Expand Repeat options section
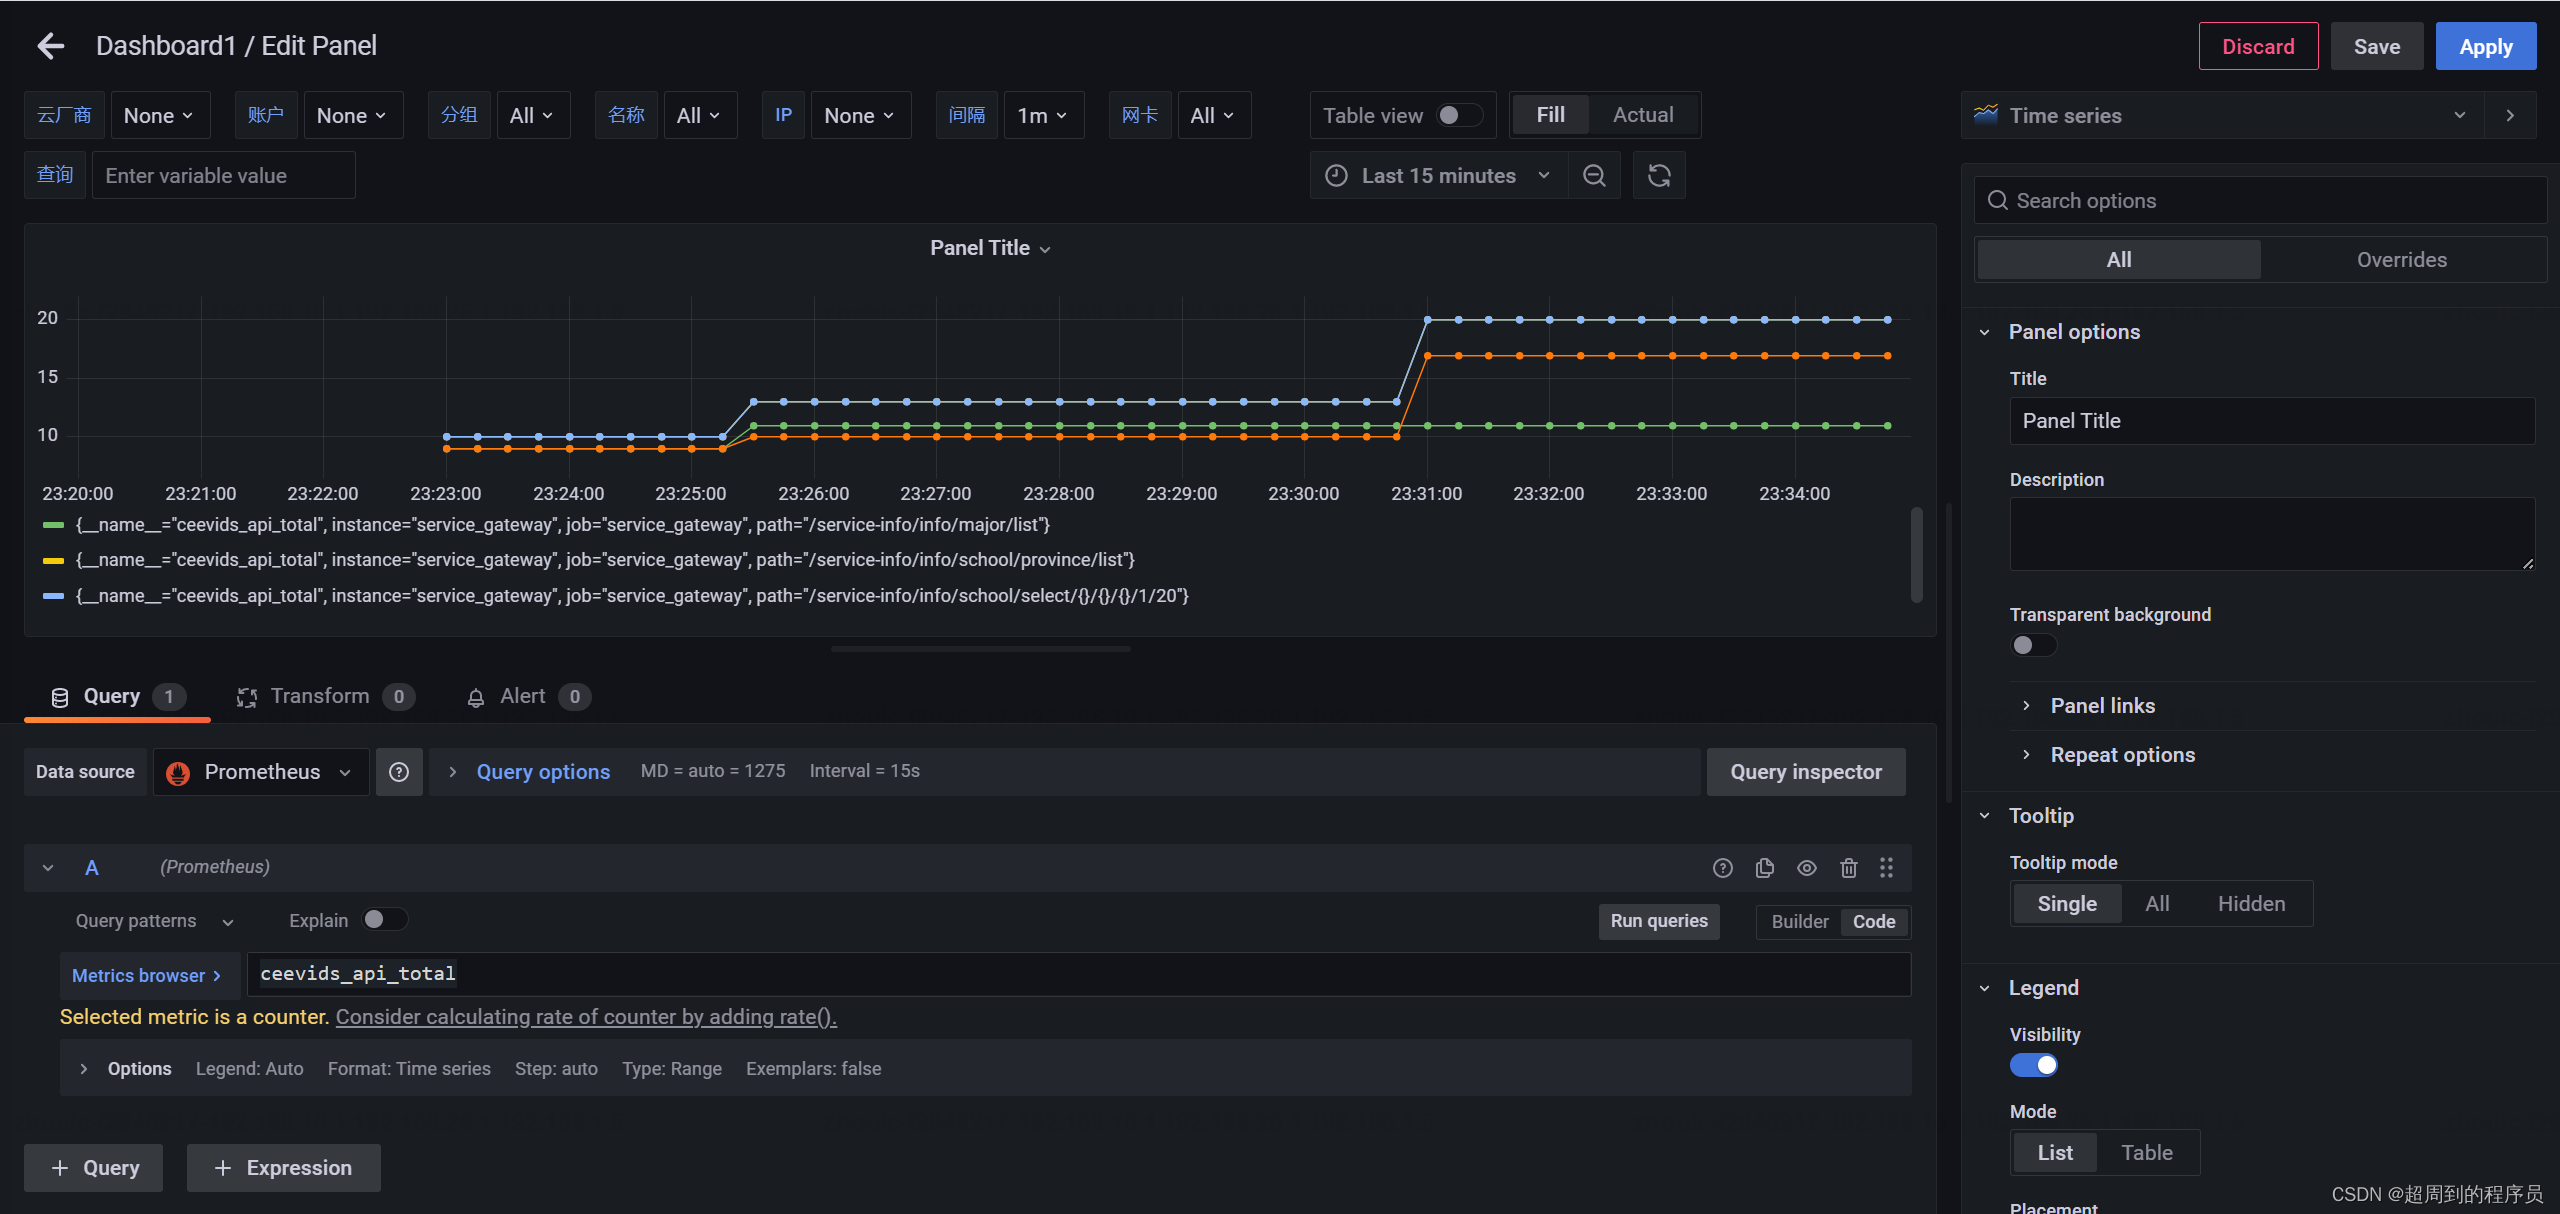This screenshot has width=2560, height=1214. tap(2122, 755)
